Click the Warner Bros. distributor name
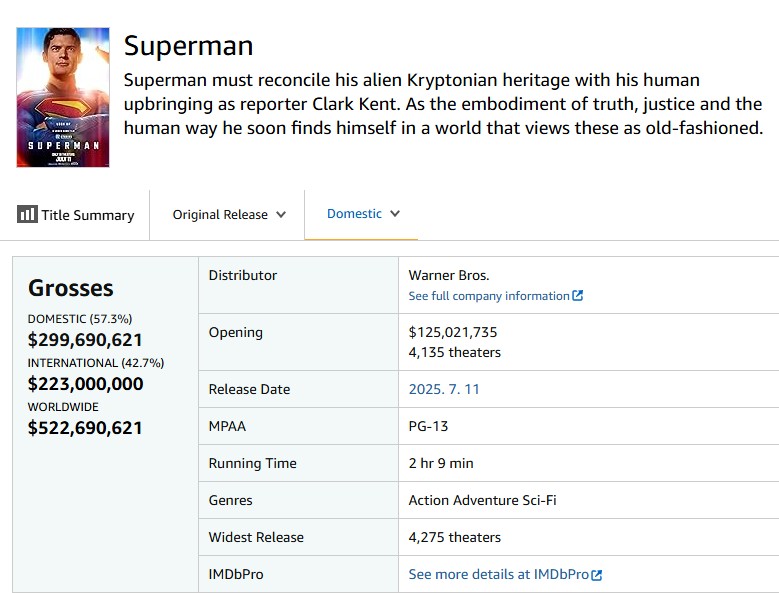Viewport: 779px width, 593px height. pyautogui.click(x=449, y=275)
